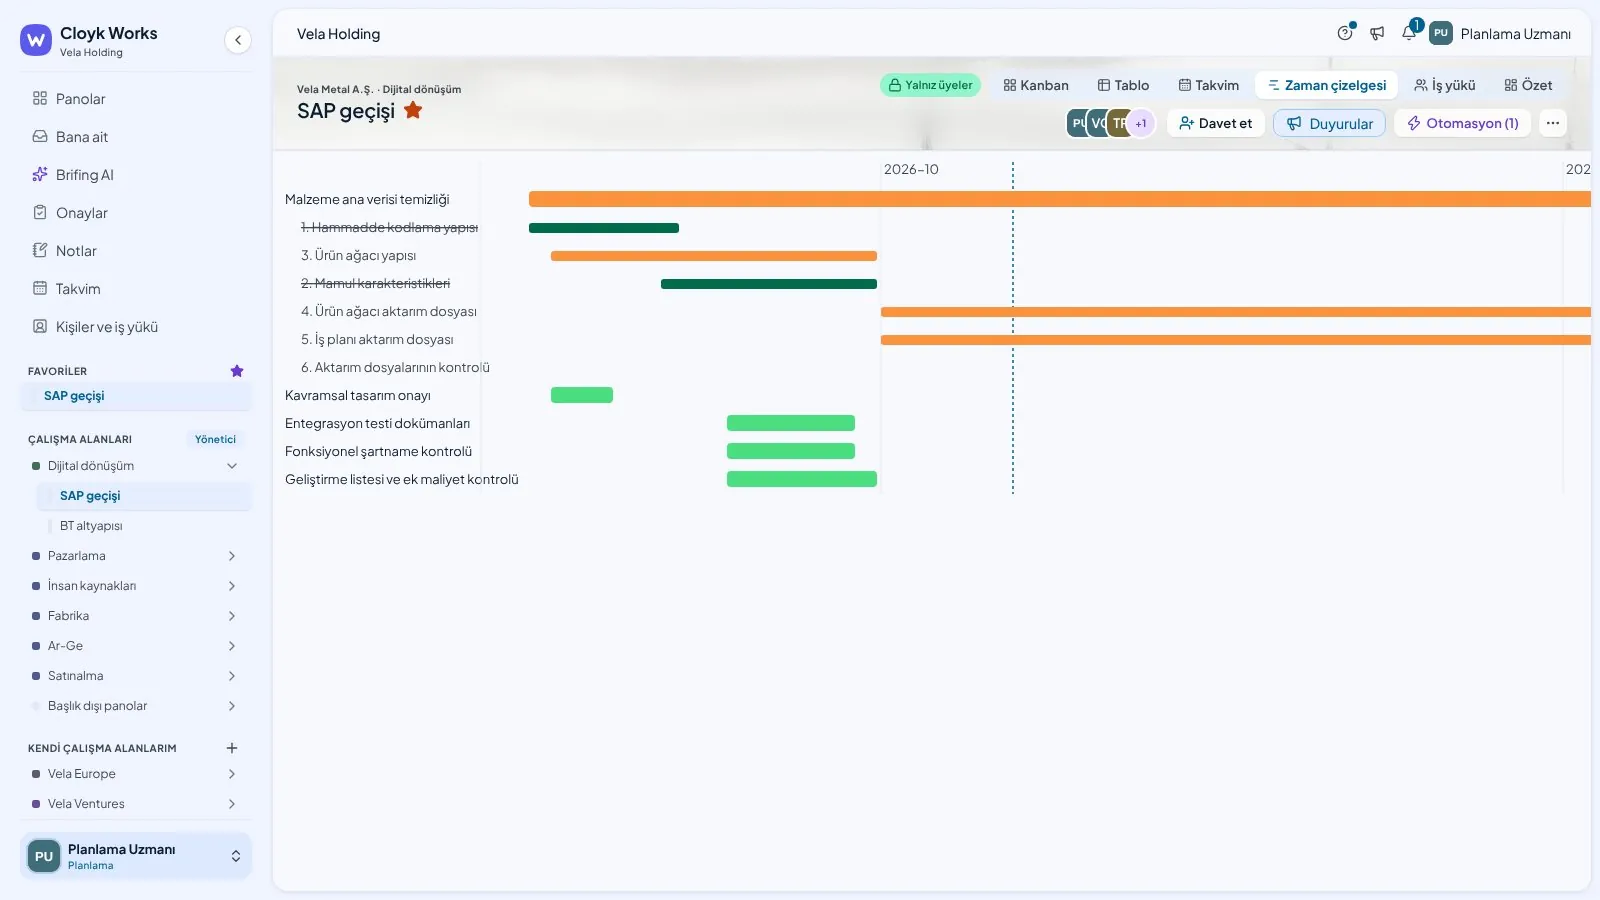The height and width of the screenshot is (900, 1600).
Task: Click the Davet et button
Action: 1216,123
